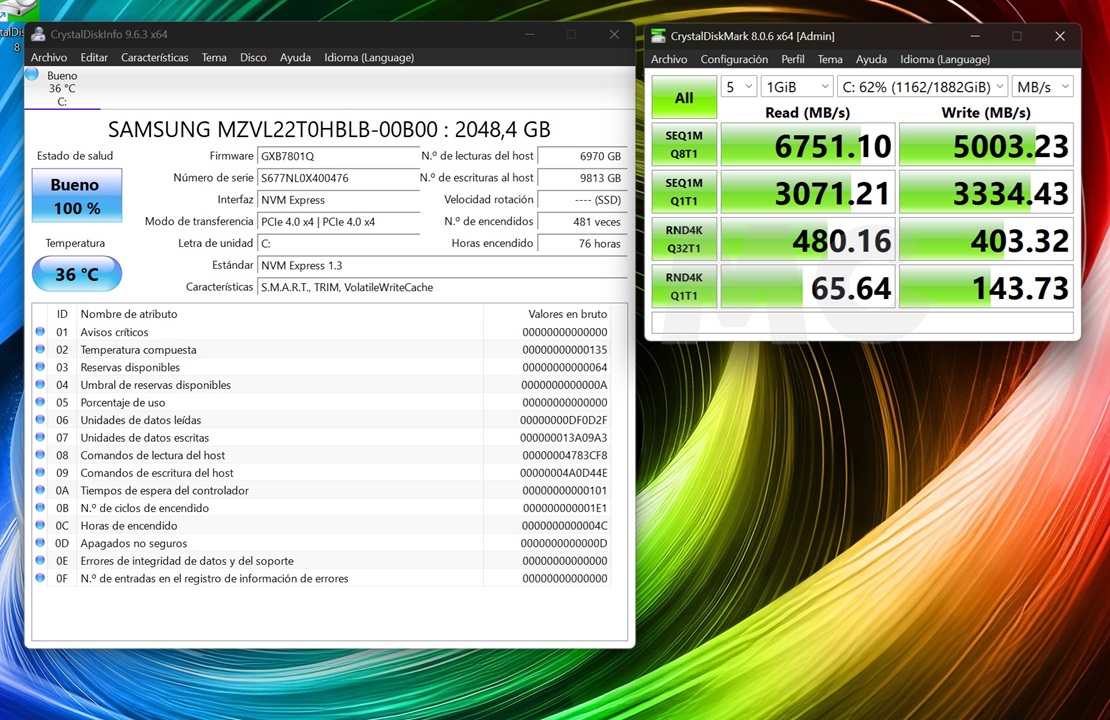Click the 36 °C temperature indicator

tap(77, 274)
